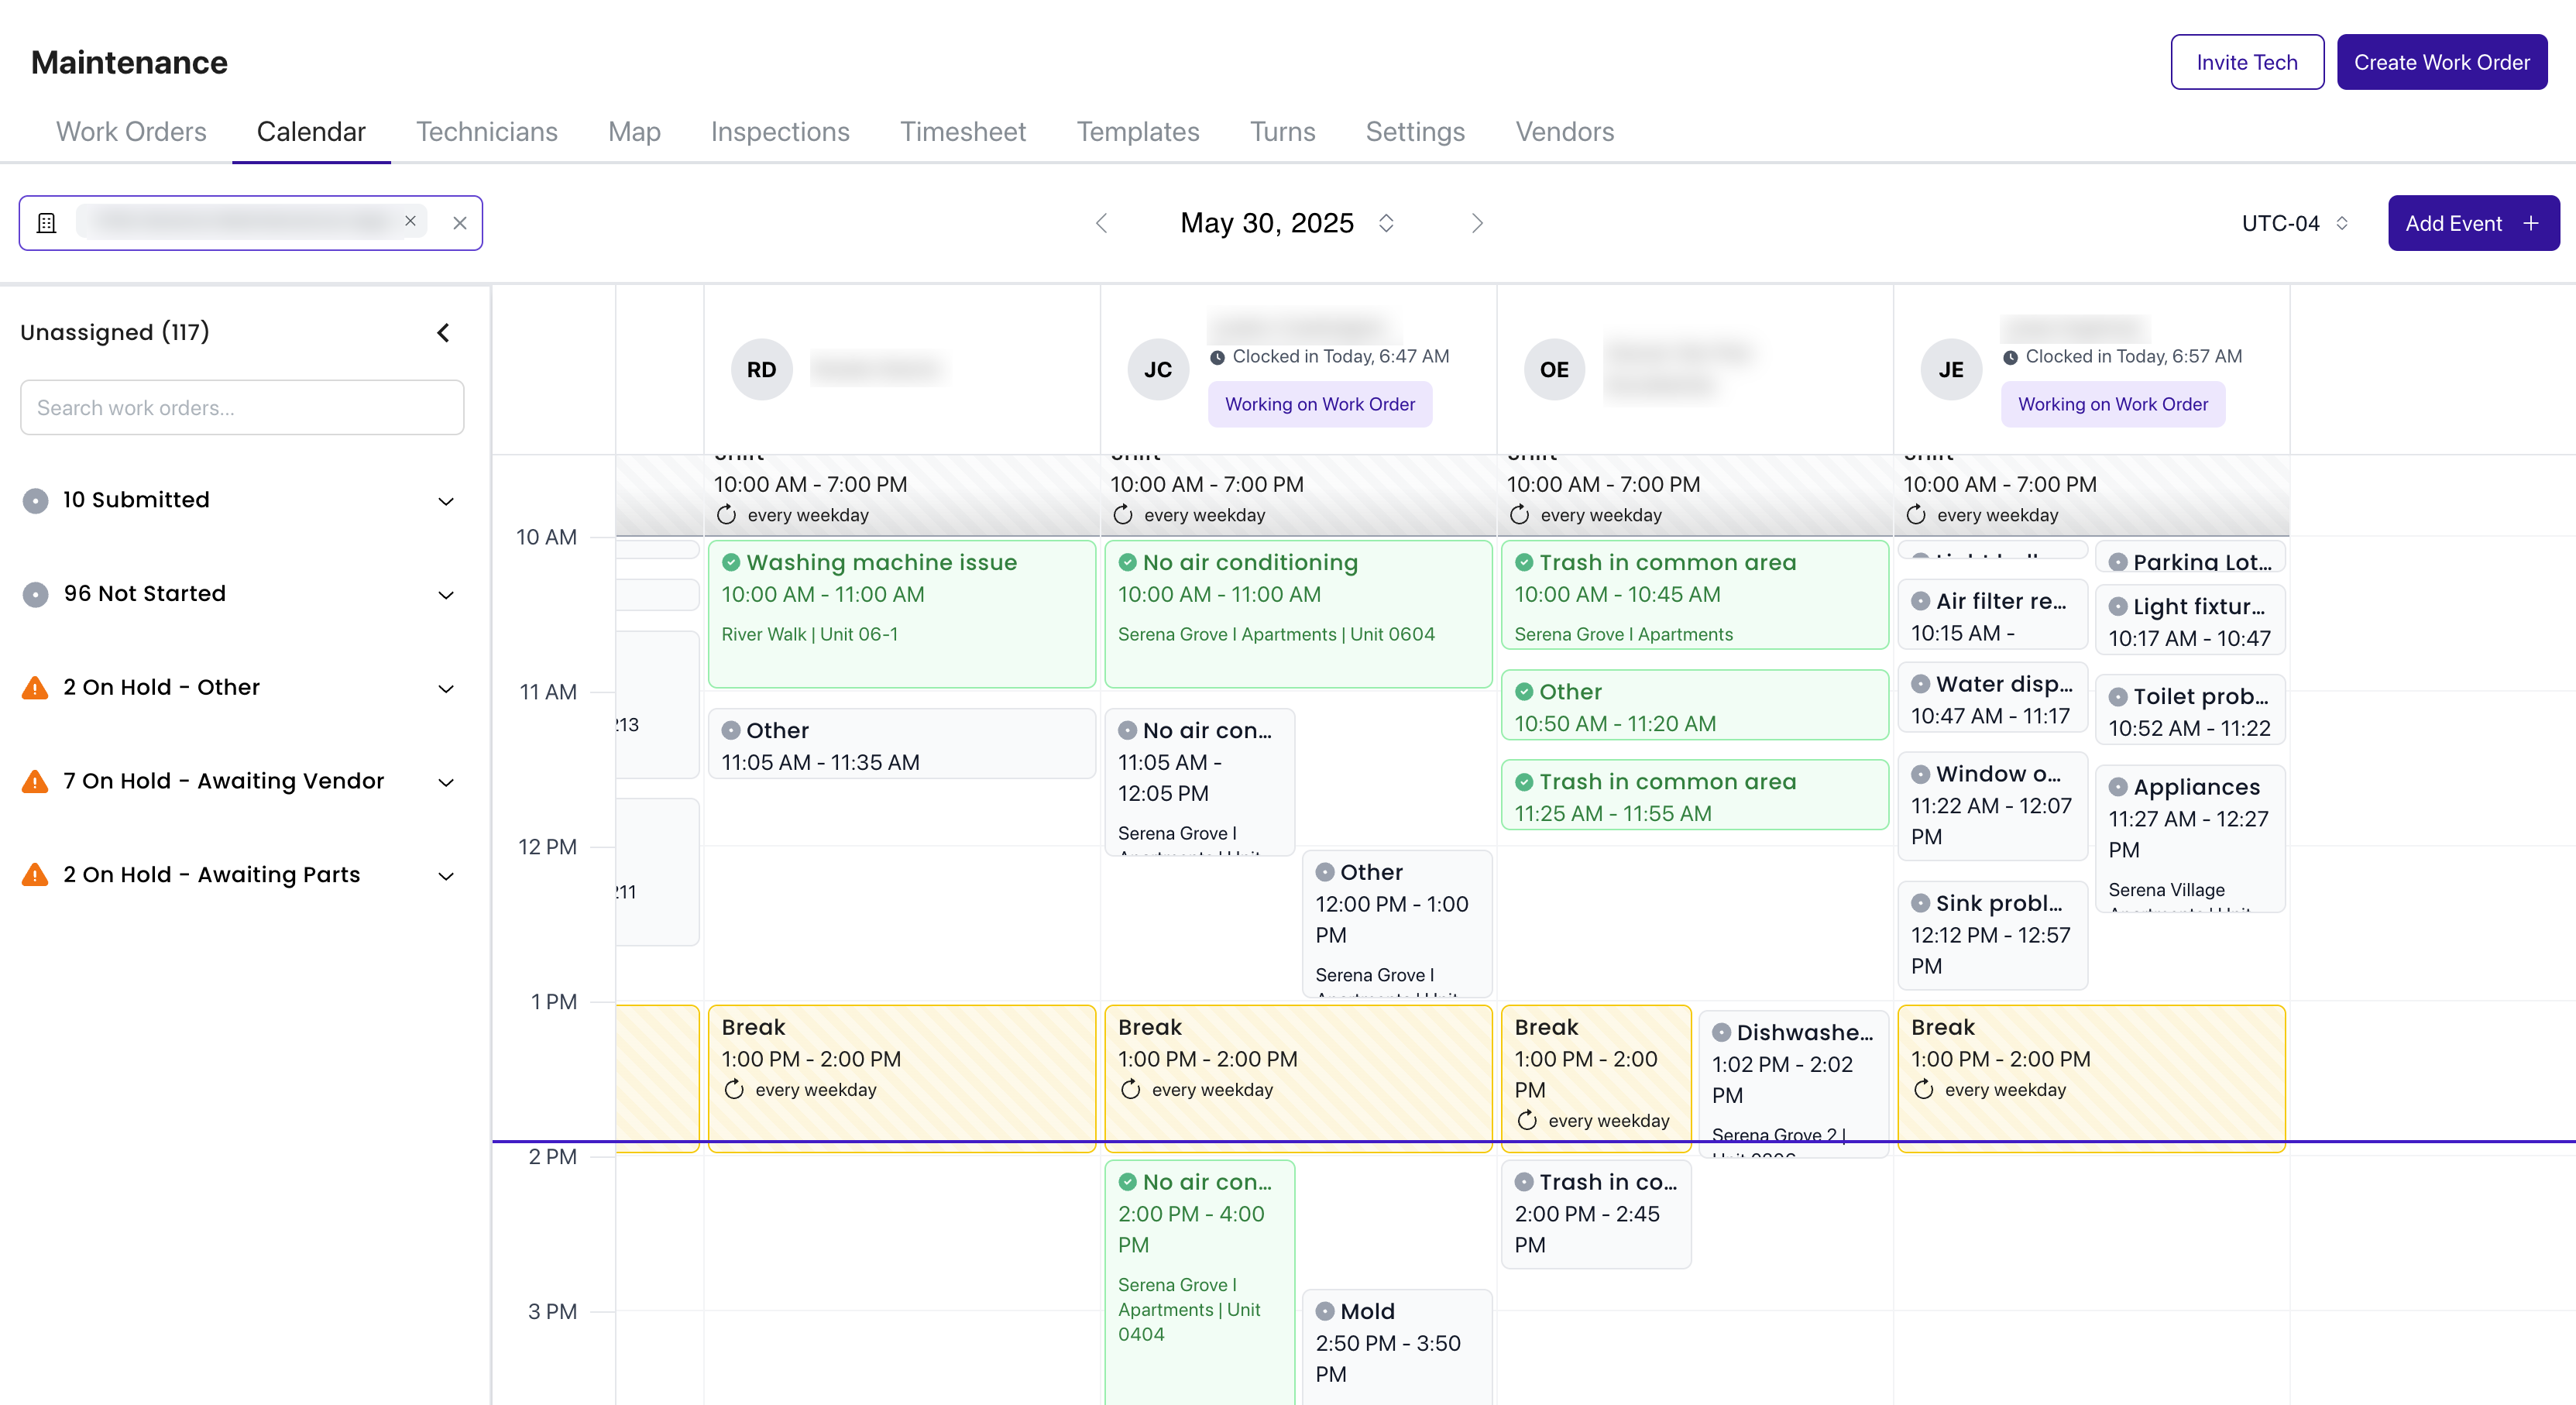The image size is (2576, 1405).
Task: Open Water dispenser 10:47 AM event
Action: (x=1992, y=698)
